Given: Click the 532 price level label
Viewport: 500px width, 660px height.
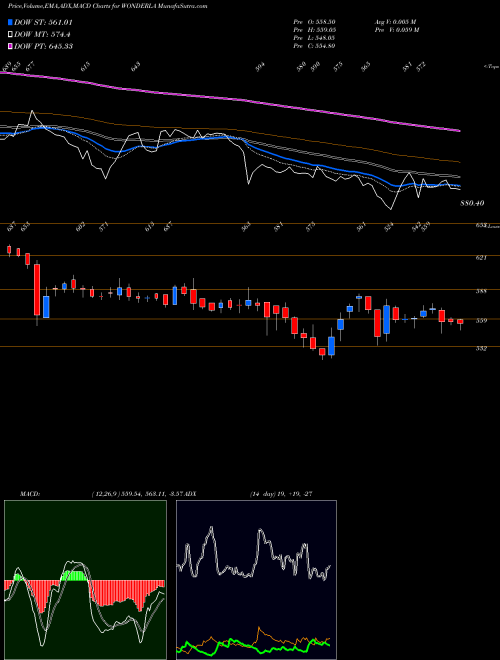Looking at the screenshot, I should pos(481,349).
